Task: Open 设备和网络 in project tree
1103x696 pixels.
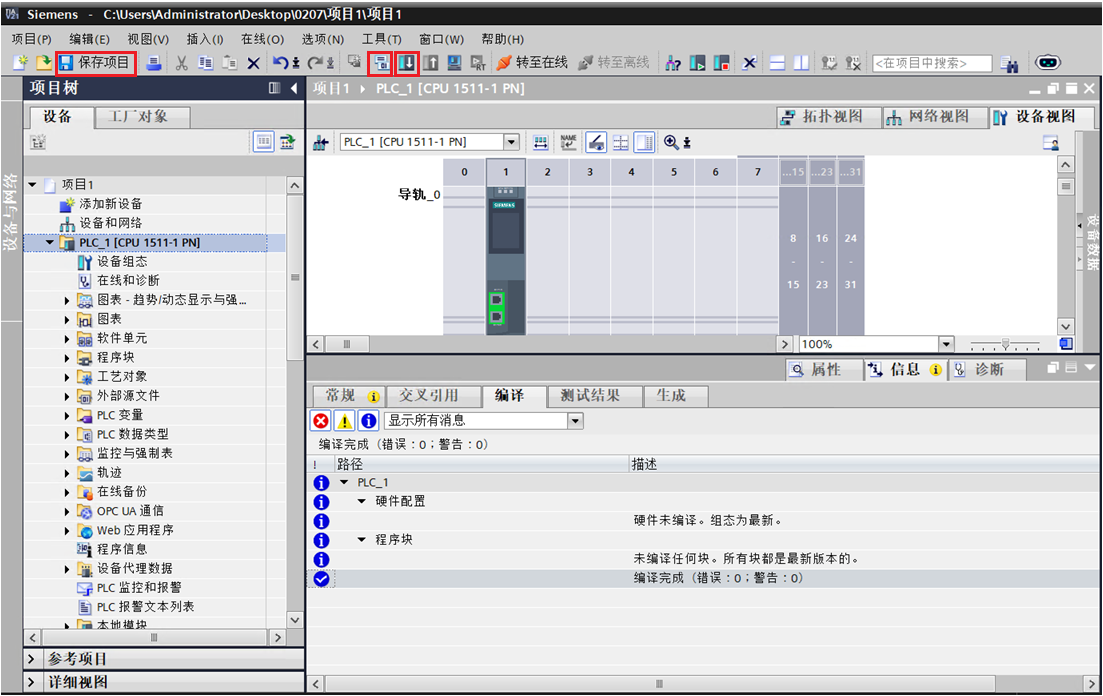Action: 110,223
